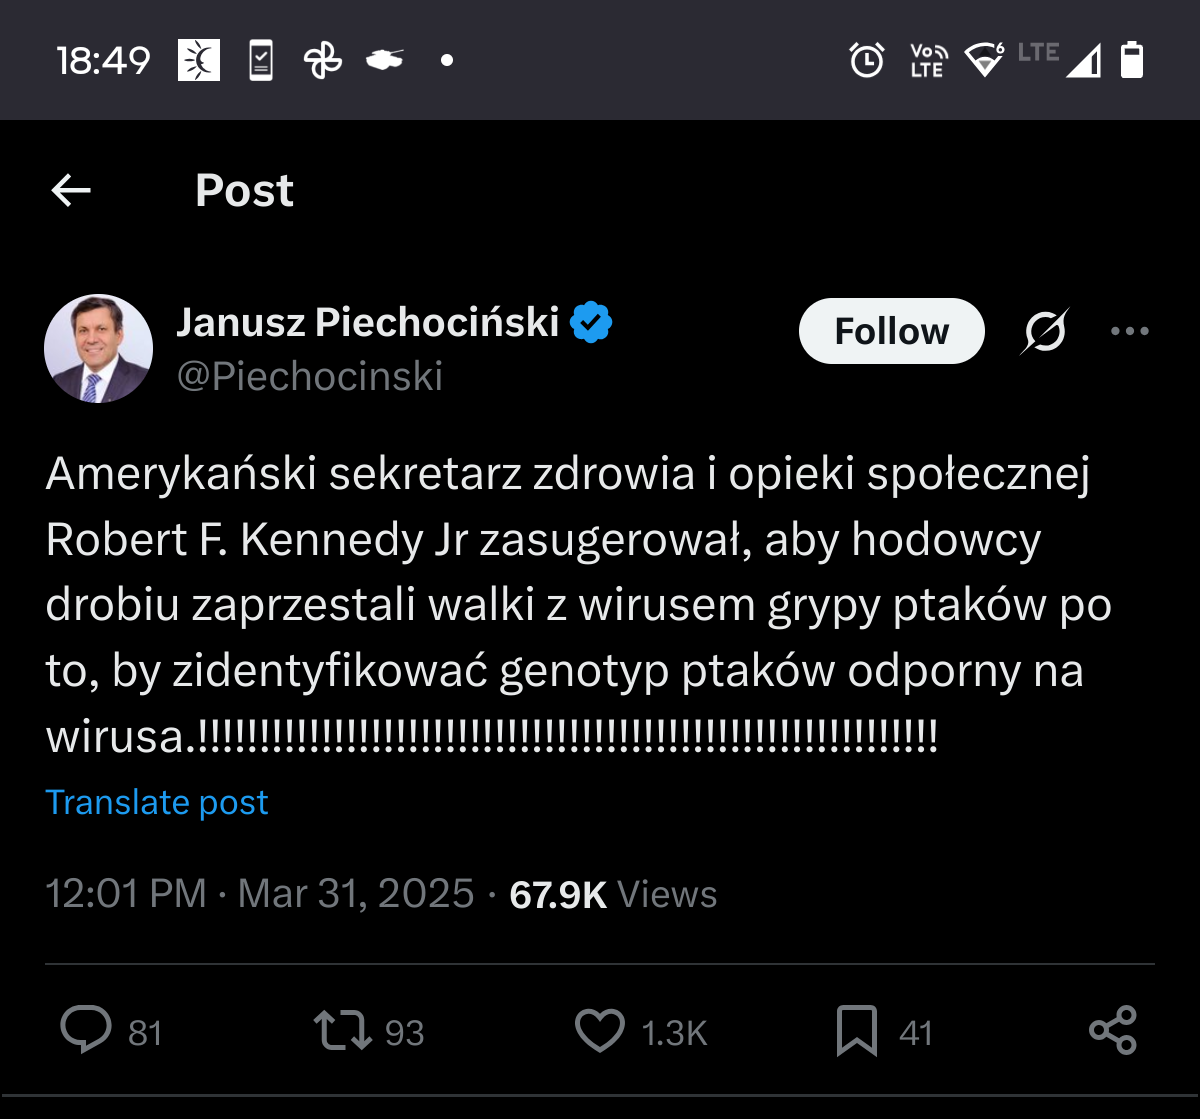Tap the alarm clock status icon

pos(866,61)
